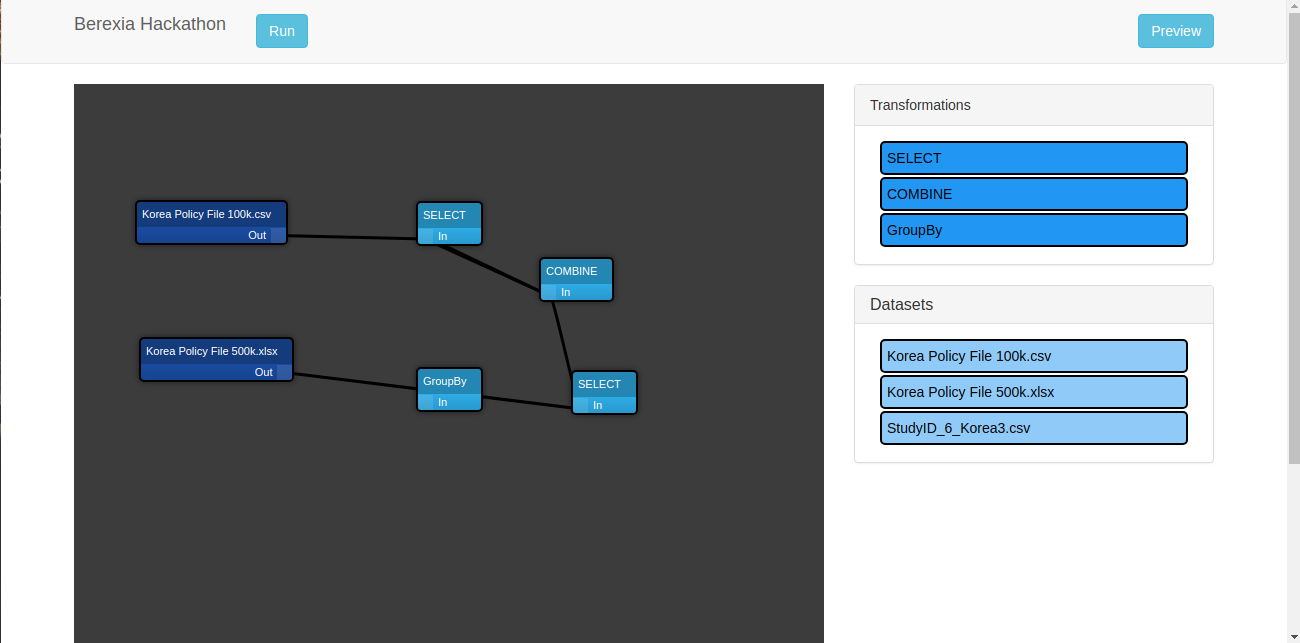
Task: Click the Out port of the 100k.csv node
Action: click(278, 235)
